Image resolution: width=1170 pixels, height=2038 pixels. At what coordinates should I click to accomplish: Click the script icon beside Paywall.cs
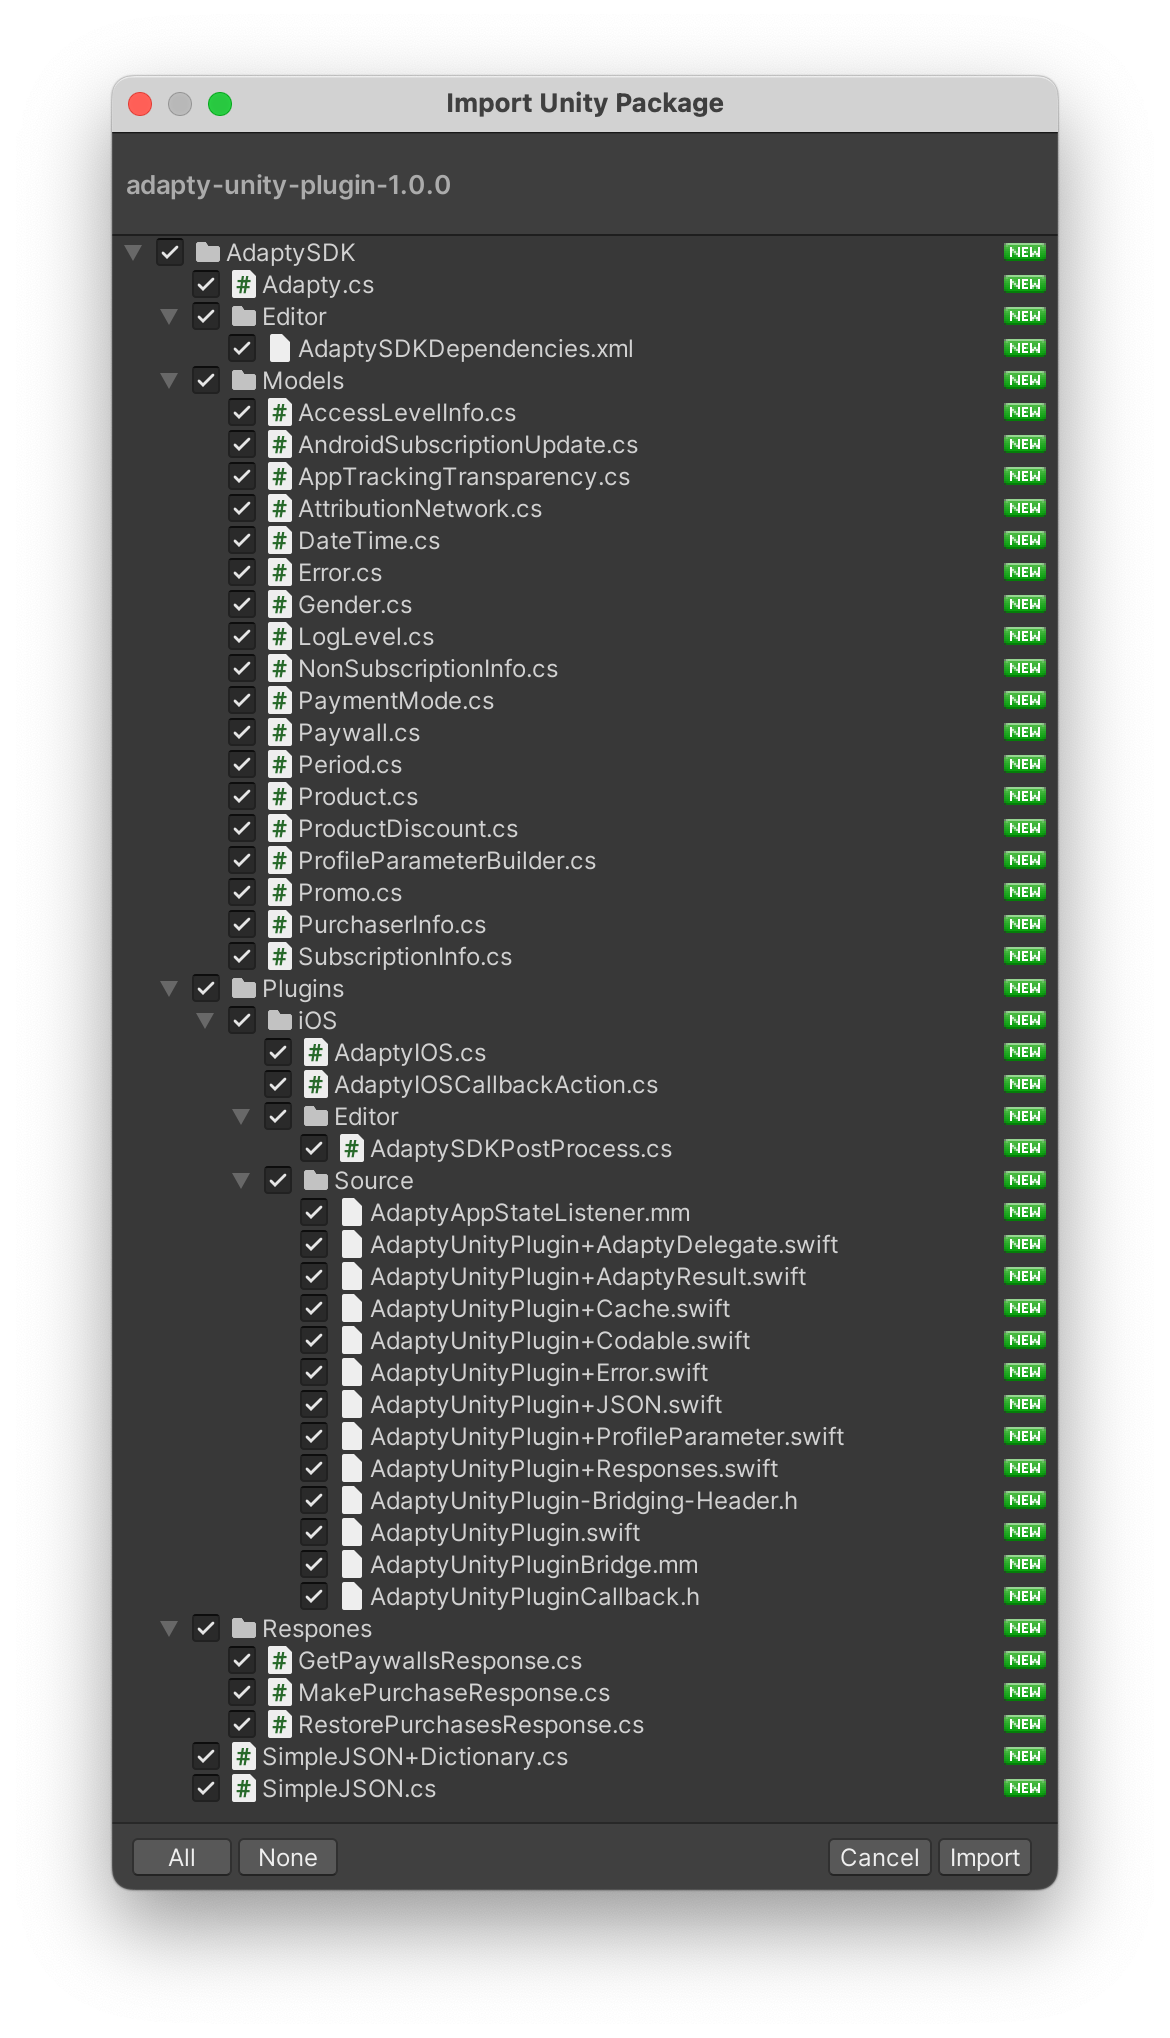coord(279,732)
